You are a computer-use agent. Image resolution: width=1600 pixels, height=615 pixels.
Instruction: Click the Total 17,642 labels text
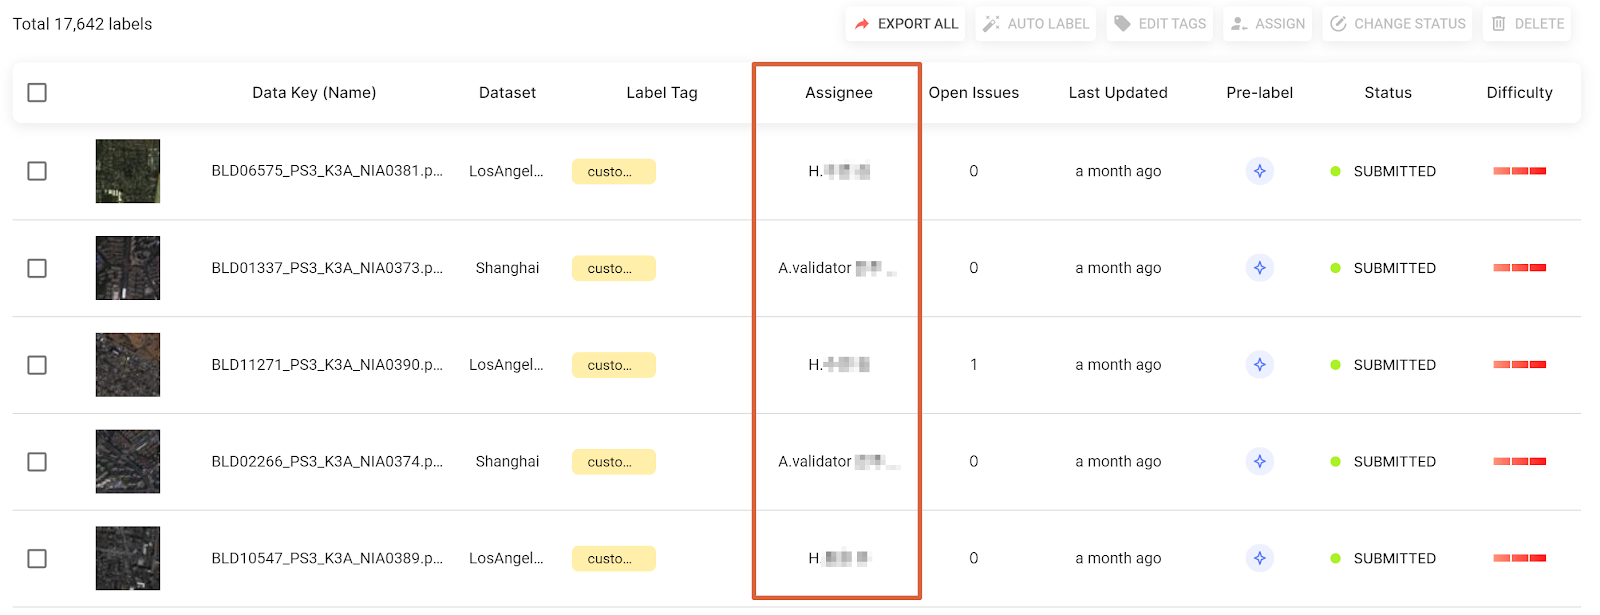82,24
